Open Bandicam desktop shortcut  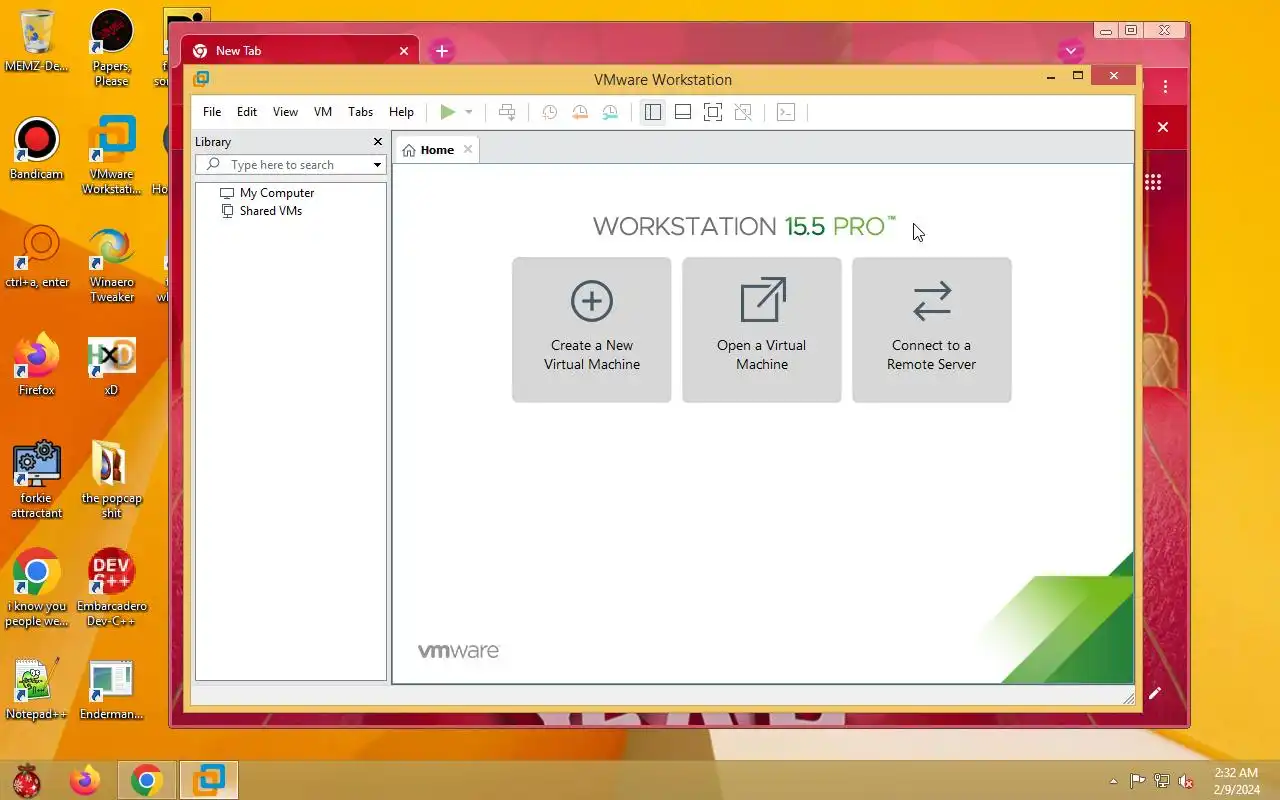[37, 149]
